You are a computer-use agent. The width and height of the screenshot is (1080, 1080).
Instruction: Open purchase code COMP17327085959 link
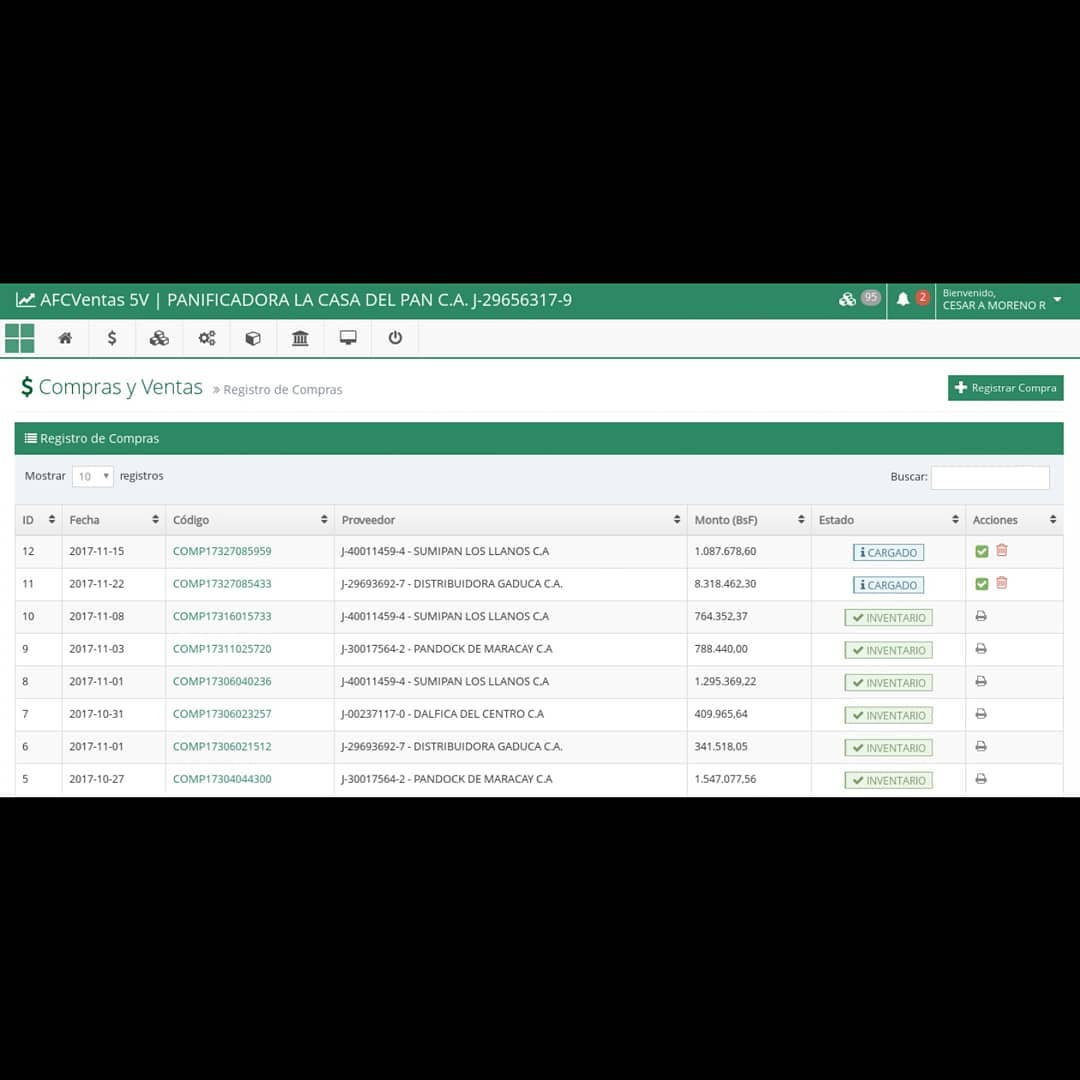pyautogui.click(x=222, y=551)
